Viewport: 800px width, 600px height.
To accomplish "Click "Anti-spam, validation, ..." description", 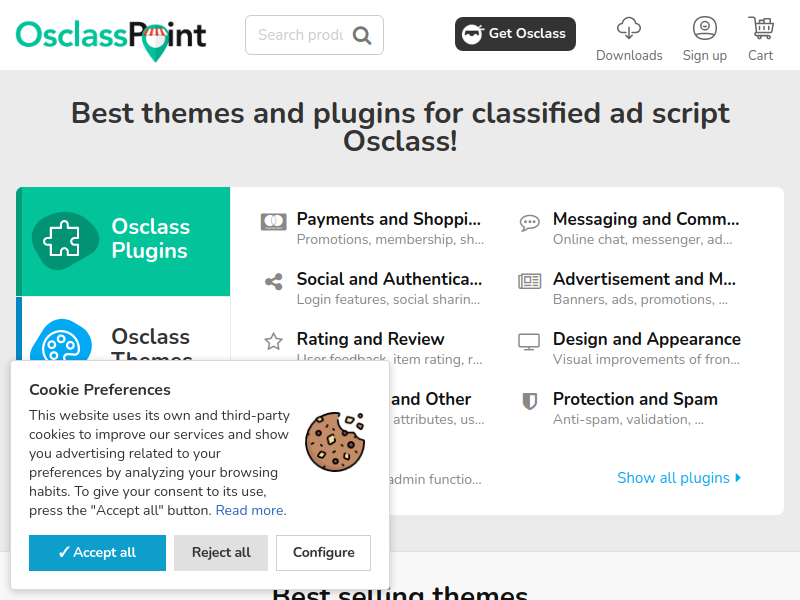I will [628, 419].
